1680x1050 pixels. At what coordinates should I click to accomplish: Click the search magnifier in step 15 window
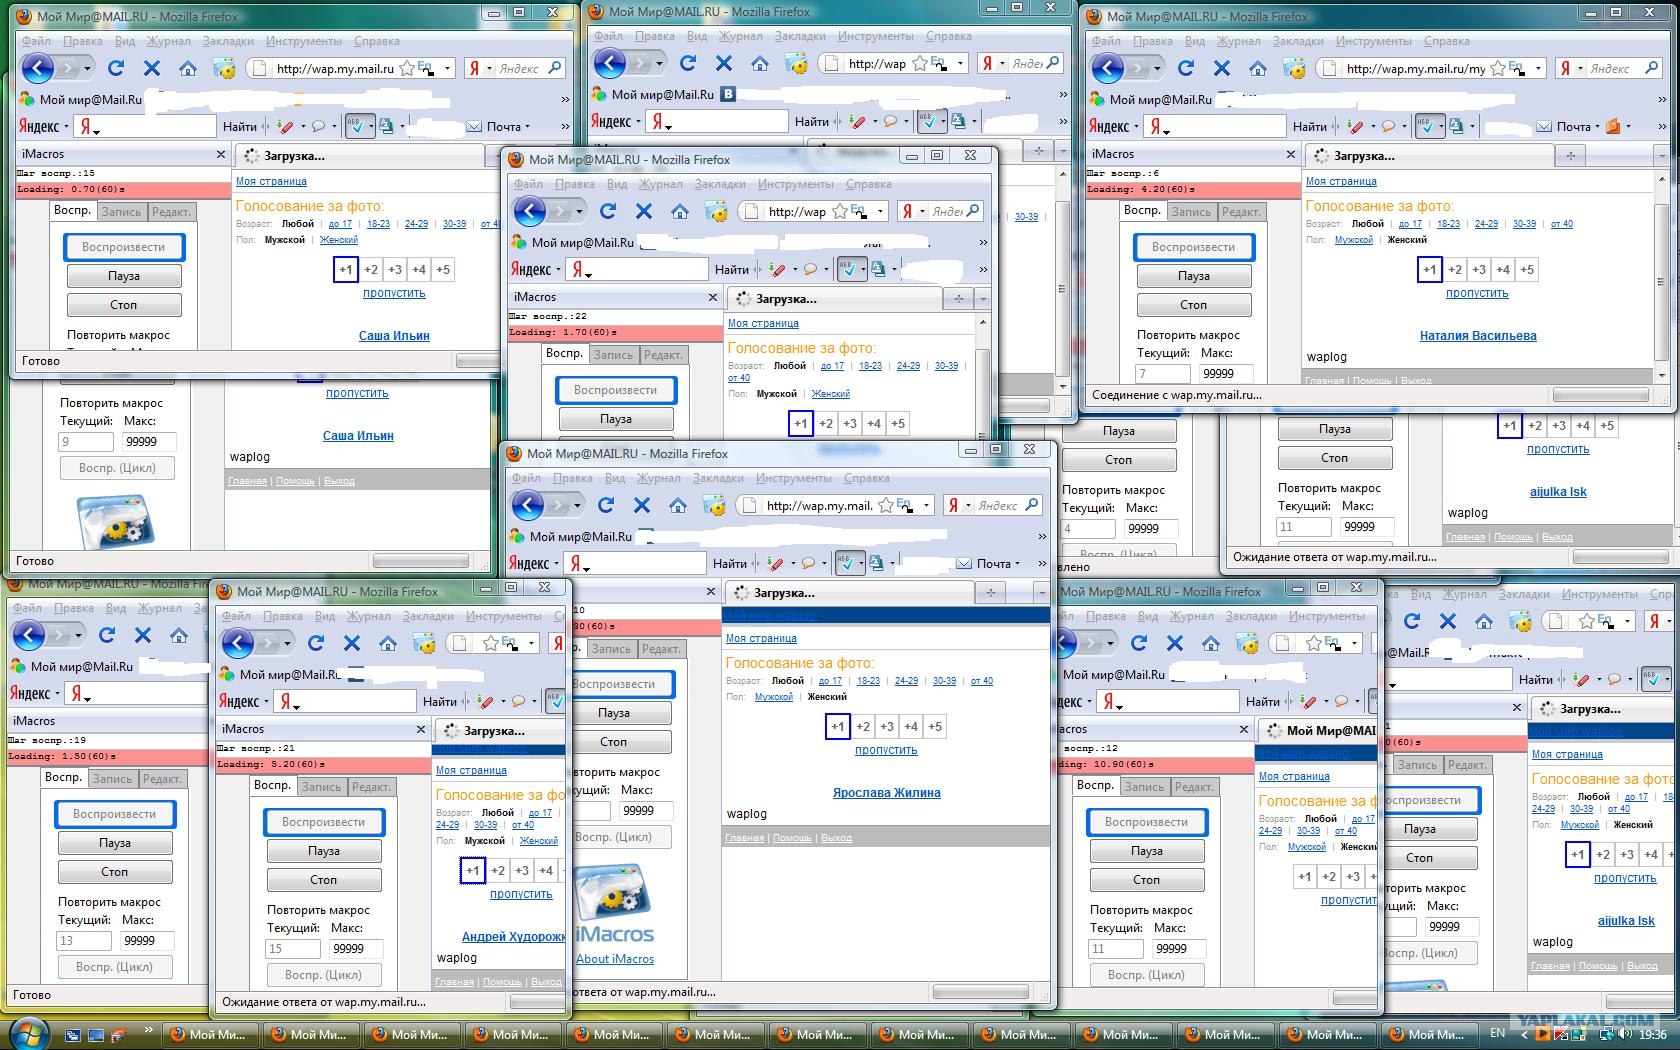[x=555, y=68]
